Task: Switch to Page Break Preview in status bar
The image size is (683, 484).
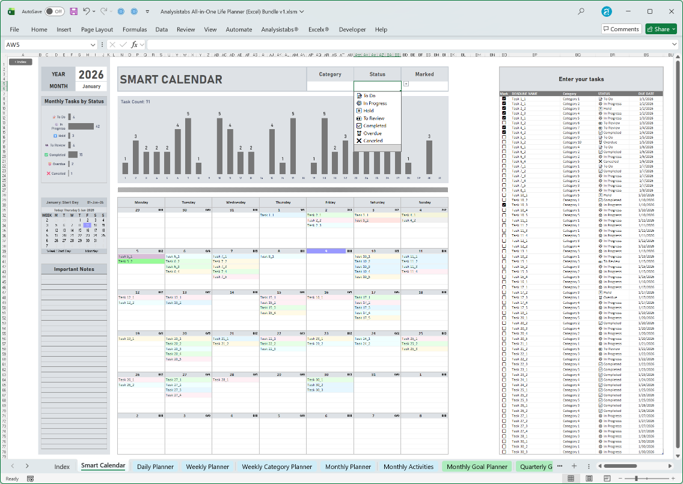Action: coord(607,478)
